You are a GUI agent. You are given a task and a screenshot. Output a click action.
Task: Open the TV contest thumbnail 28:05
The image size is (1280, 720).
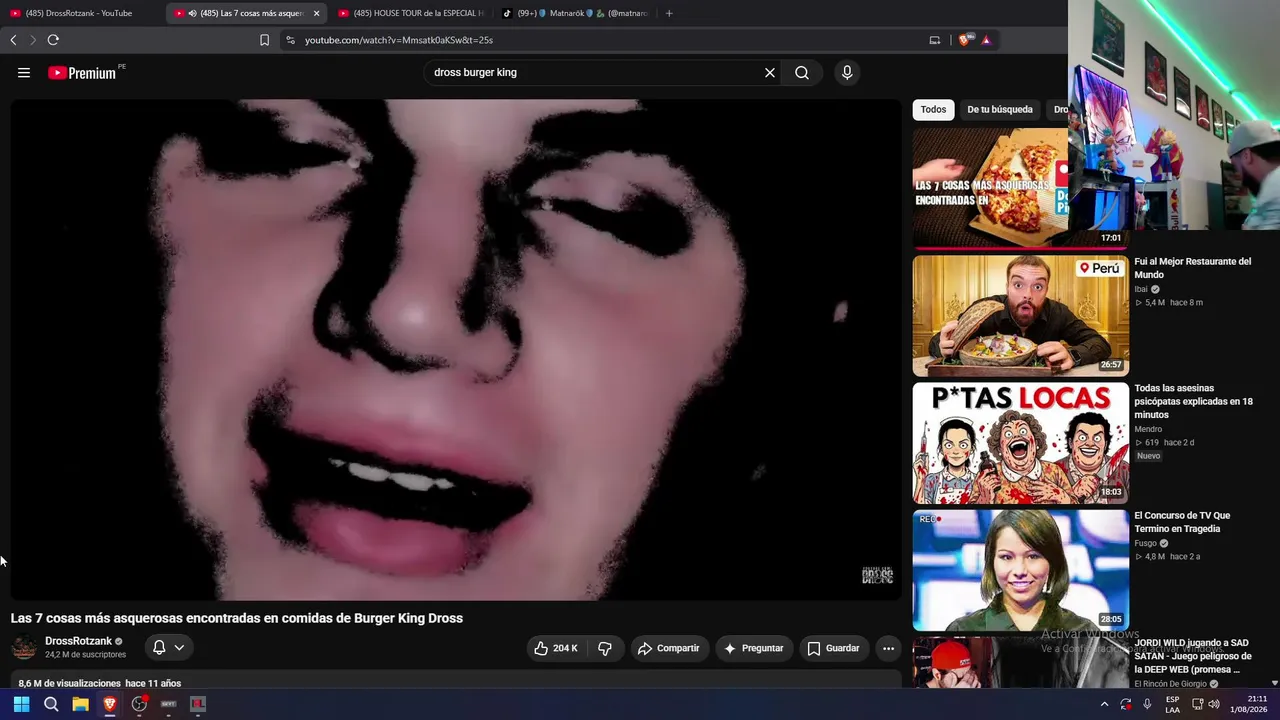(1020, 570)
